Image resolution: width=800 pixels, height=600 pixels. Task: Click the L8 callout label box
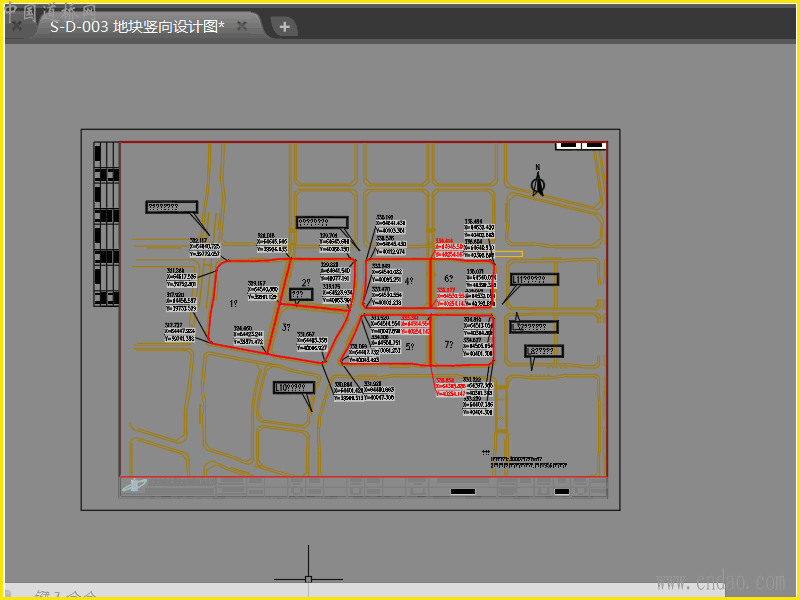point(544,351)
